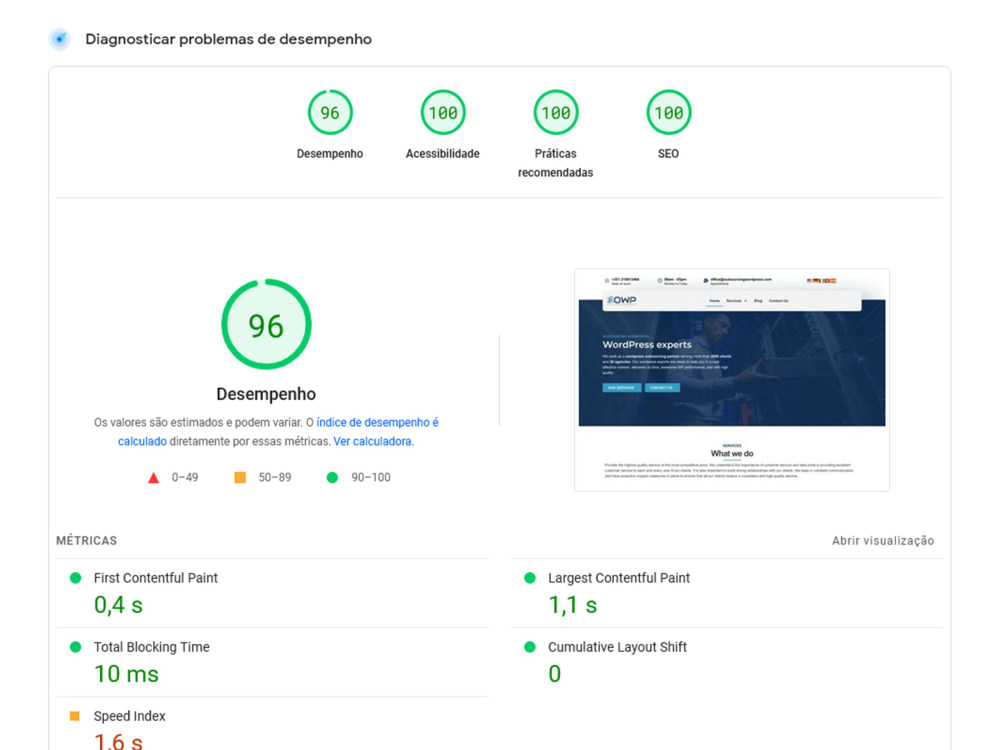The height and width of the screenshot is (750, 1000).
Task: Click the '0,4 s' First Contentful Paint value
Action: (118, 605)
